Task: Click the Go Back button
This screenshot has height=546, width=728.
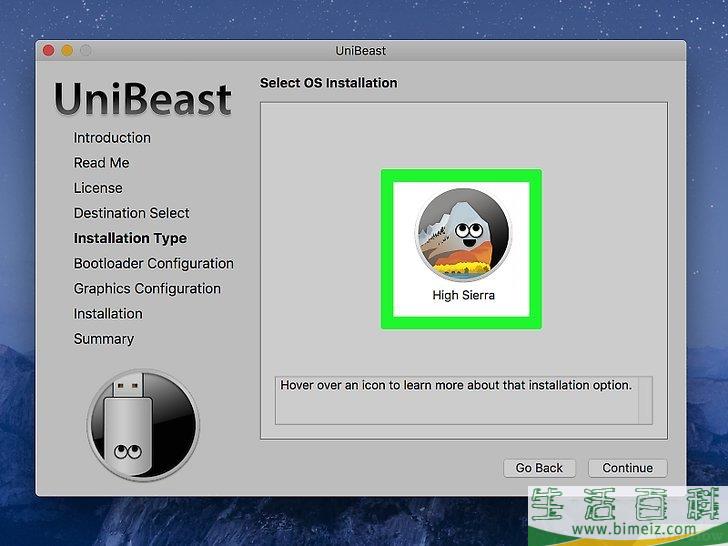Action: tap(540, 468)
